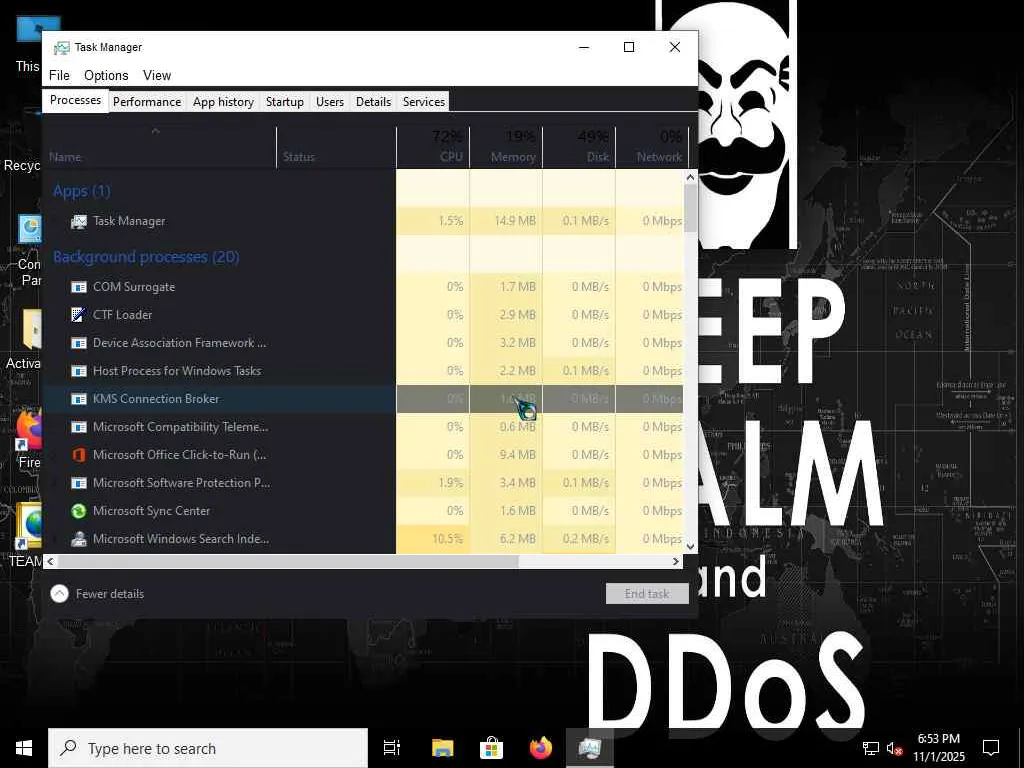Click the vertical scrollbar up arrow
This screenshot has width=1024, height=768.
[x=691, y=177]
